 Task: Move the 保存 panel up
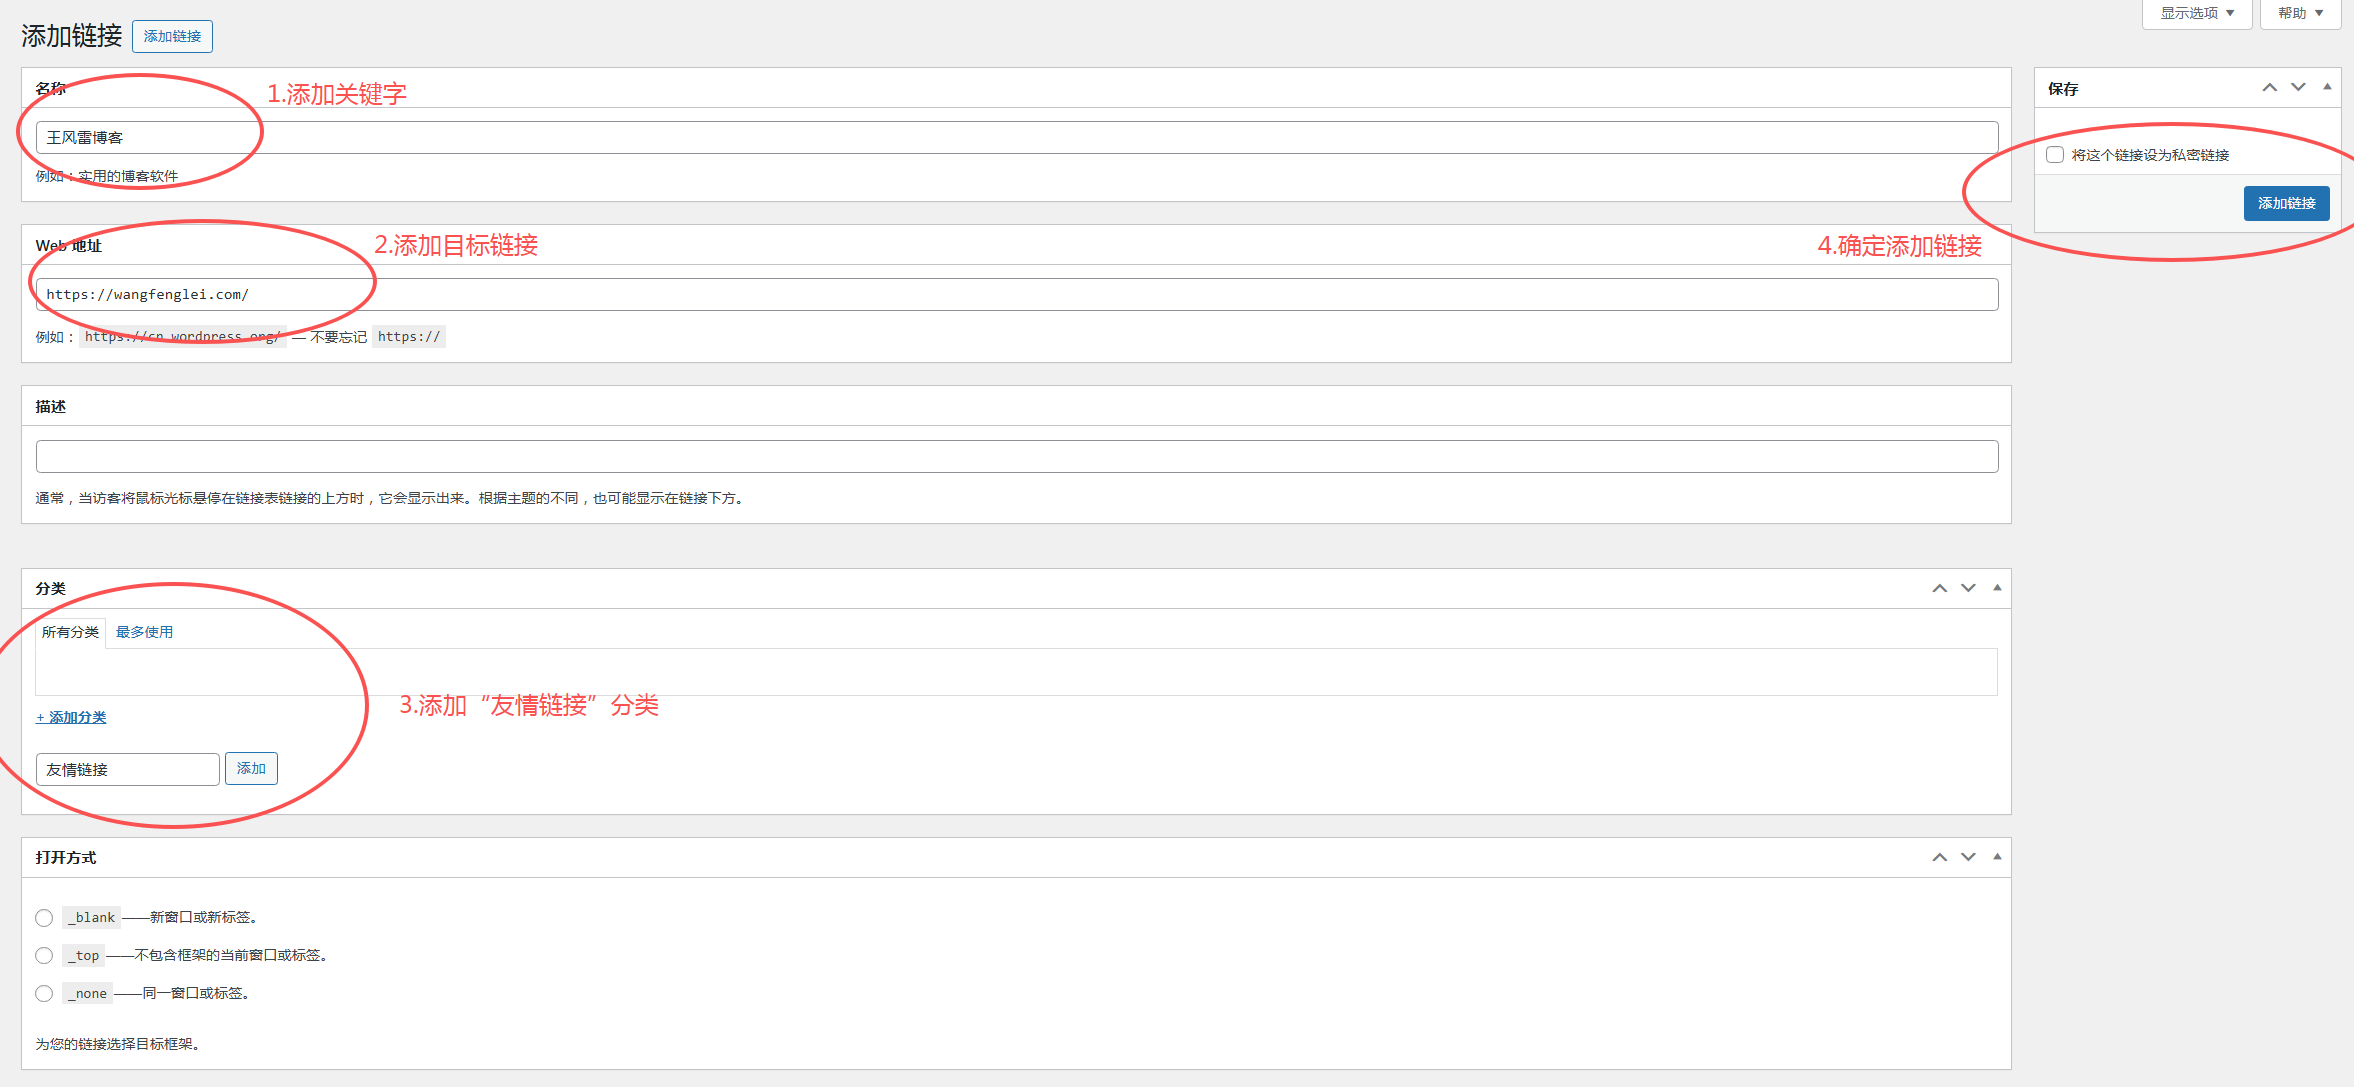pos(2269,88)
